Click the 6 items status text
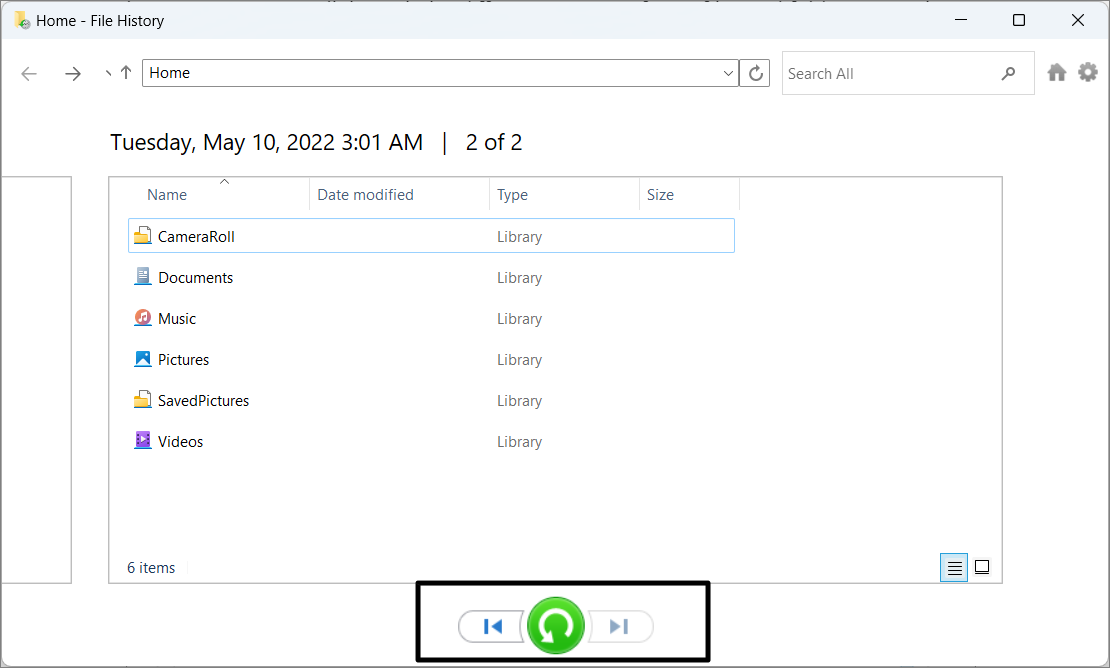The width and height of the screenshot is (1110, 668). click(x=151, y=568)
